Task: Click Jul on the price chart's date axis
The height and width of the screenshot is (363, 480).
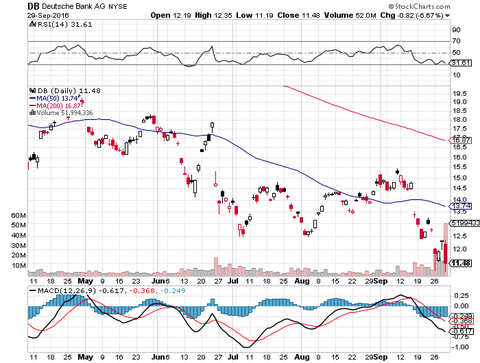Action: coord(233,281)
